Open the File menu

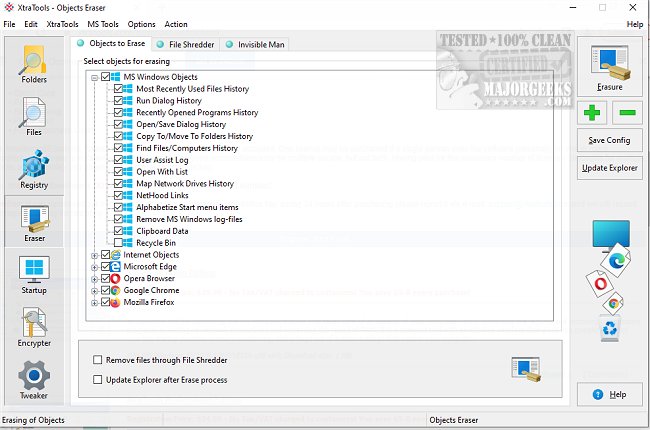9,24
